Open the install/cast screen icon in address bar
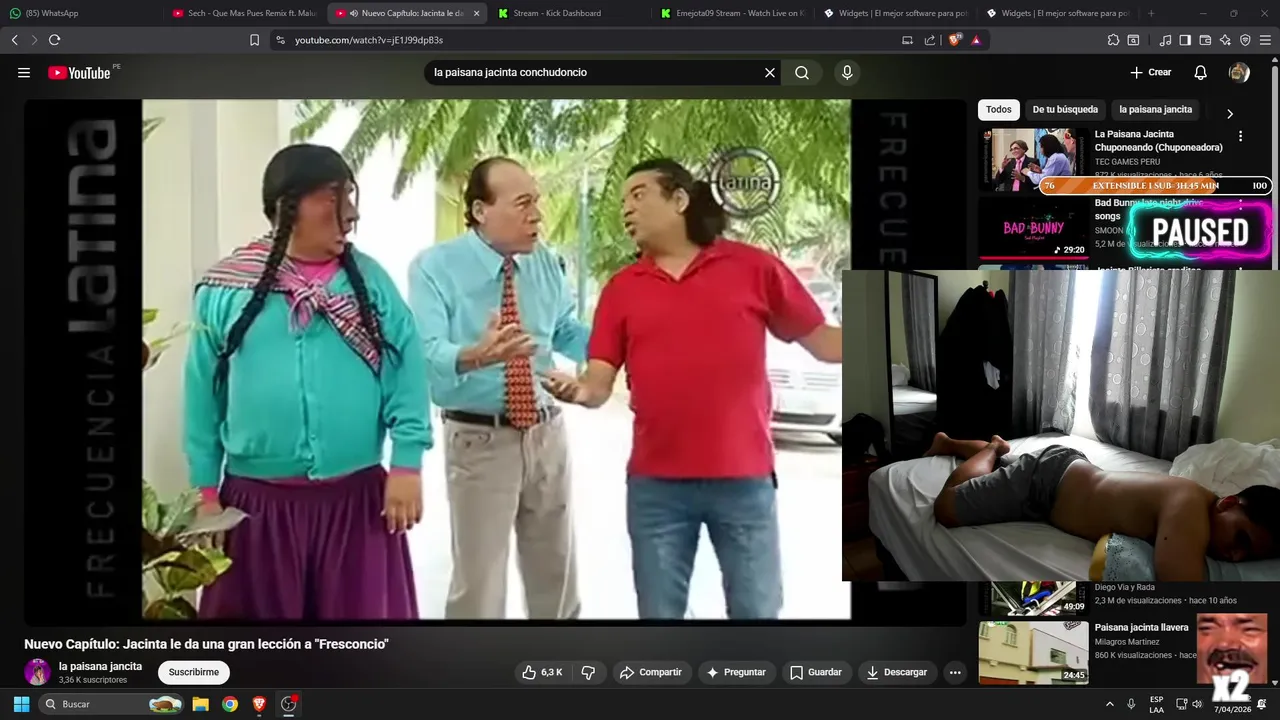This screenshot has width=1280, height=720. (907, 40)
